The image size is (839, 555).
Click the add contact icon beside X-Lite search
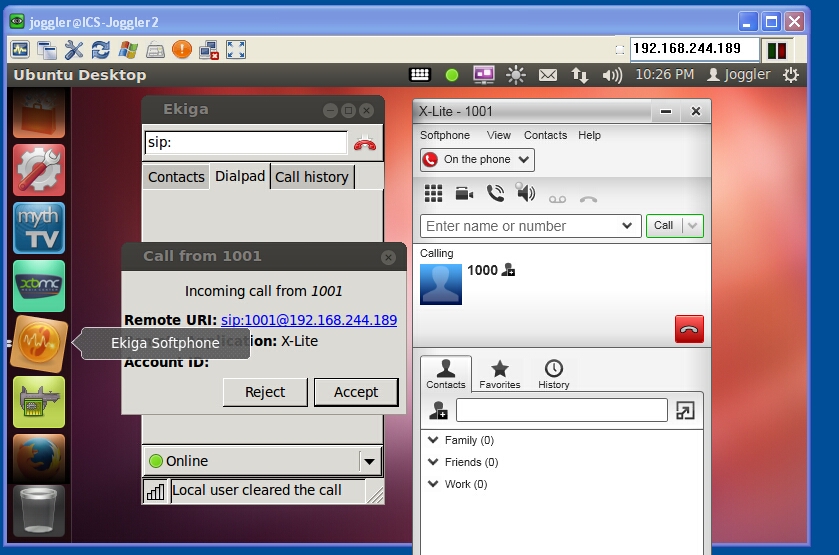pos(438,410)
